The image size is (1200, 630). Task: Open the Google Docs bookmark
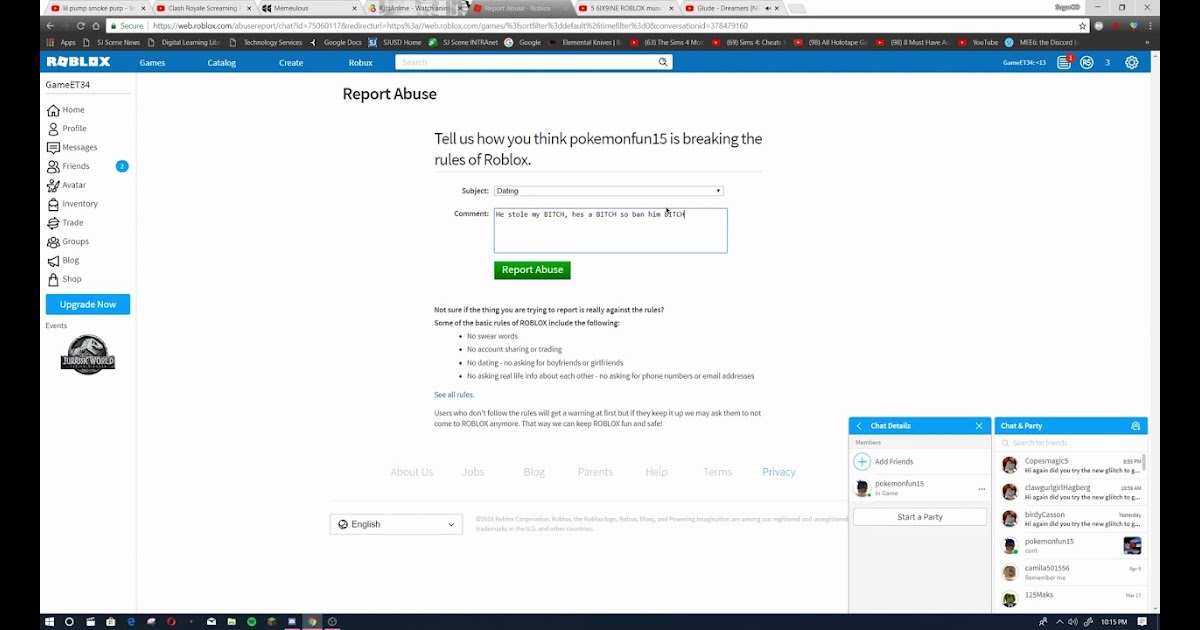(335, 43)
